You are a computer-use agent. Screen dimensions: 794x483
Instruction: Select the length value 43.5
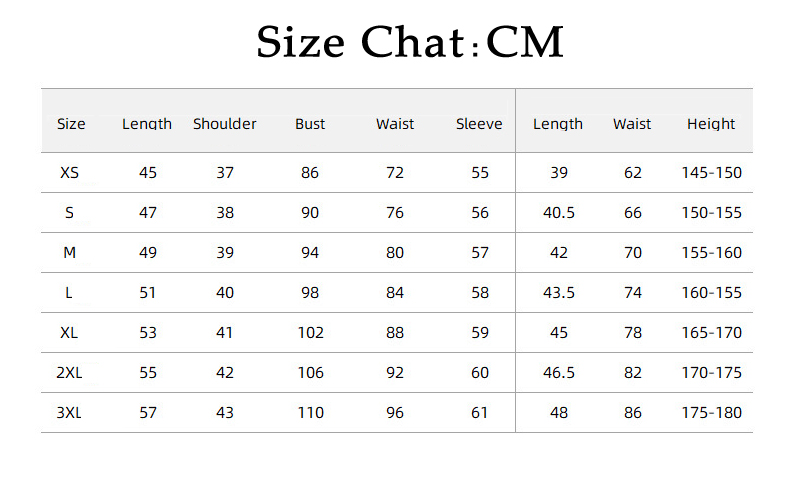click(558, 293)
